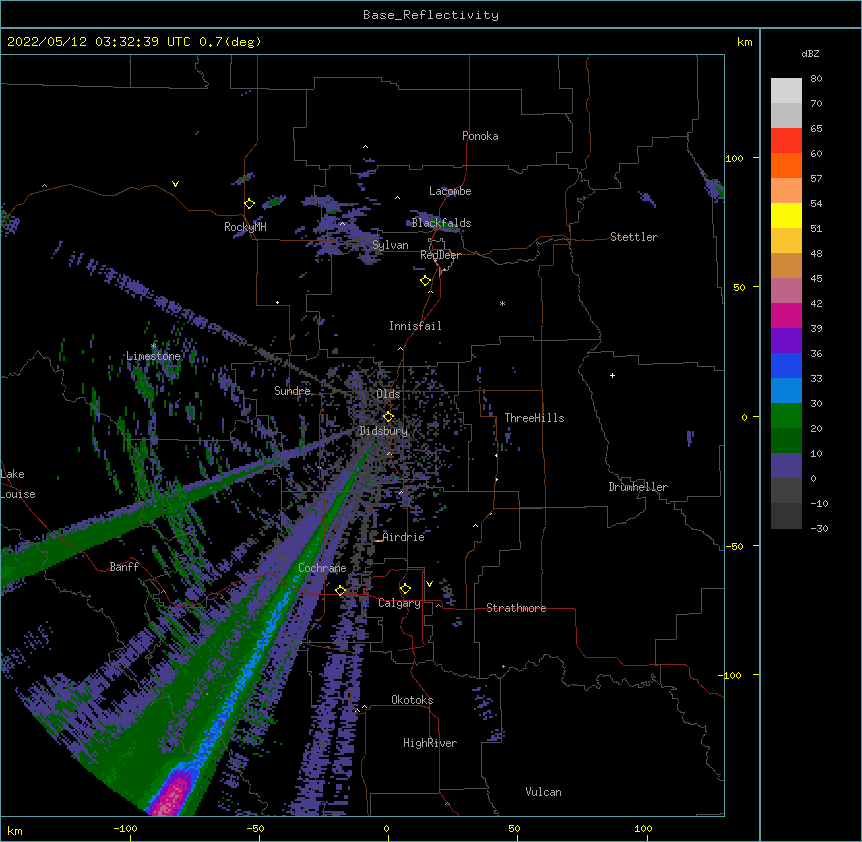Click the Okotoks town label
Viewport: 862px width, 842px height.
(x=412, y=700)
